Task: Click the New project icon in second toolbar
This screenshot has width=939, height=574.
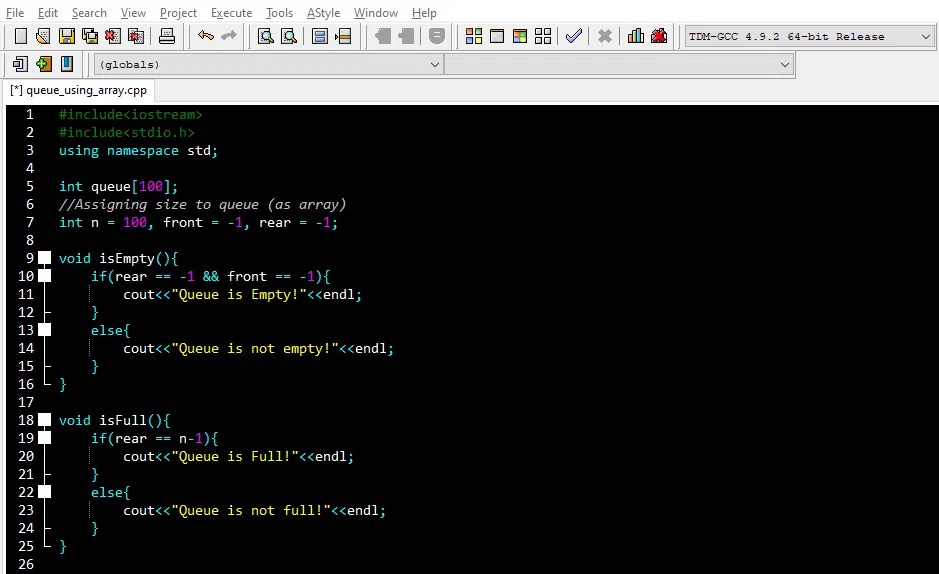Action: click(20, 64)
